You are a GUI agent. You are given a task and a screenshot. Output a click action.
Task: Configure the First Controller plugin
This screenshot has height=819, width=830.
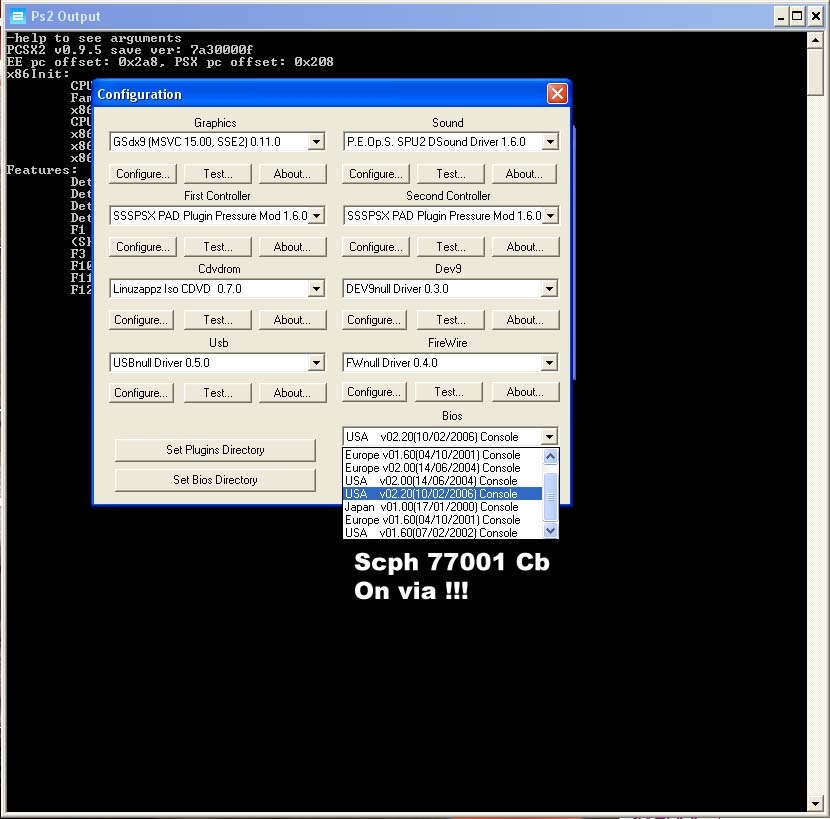coord(143,247)
